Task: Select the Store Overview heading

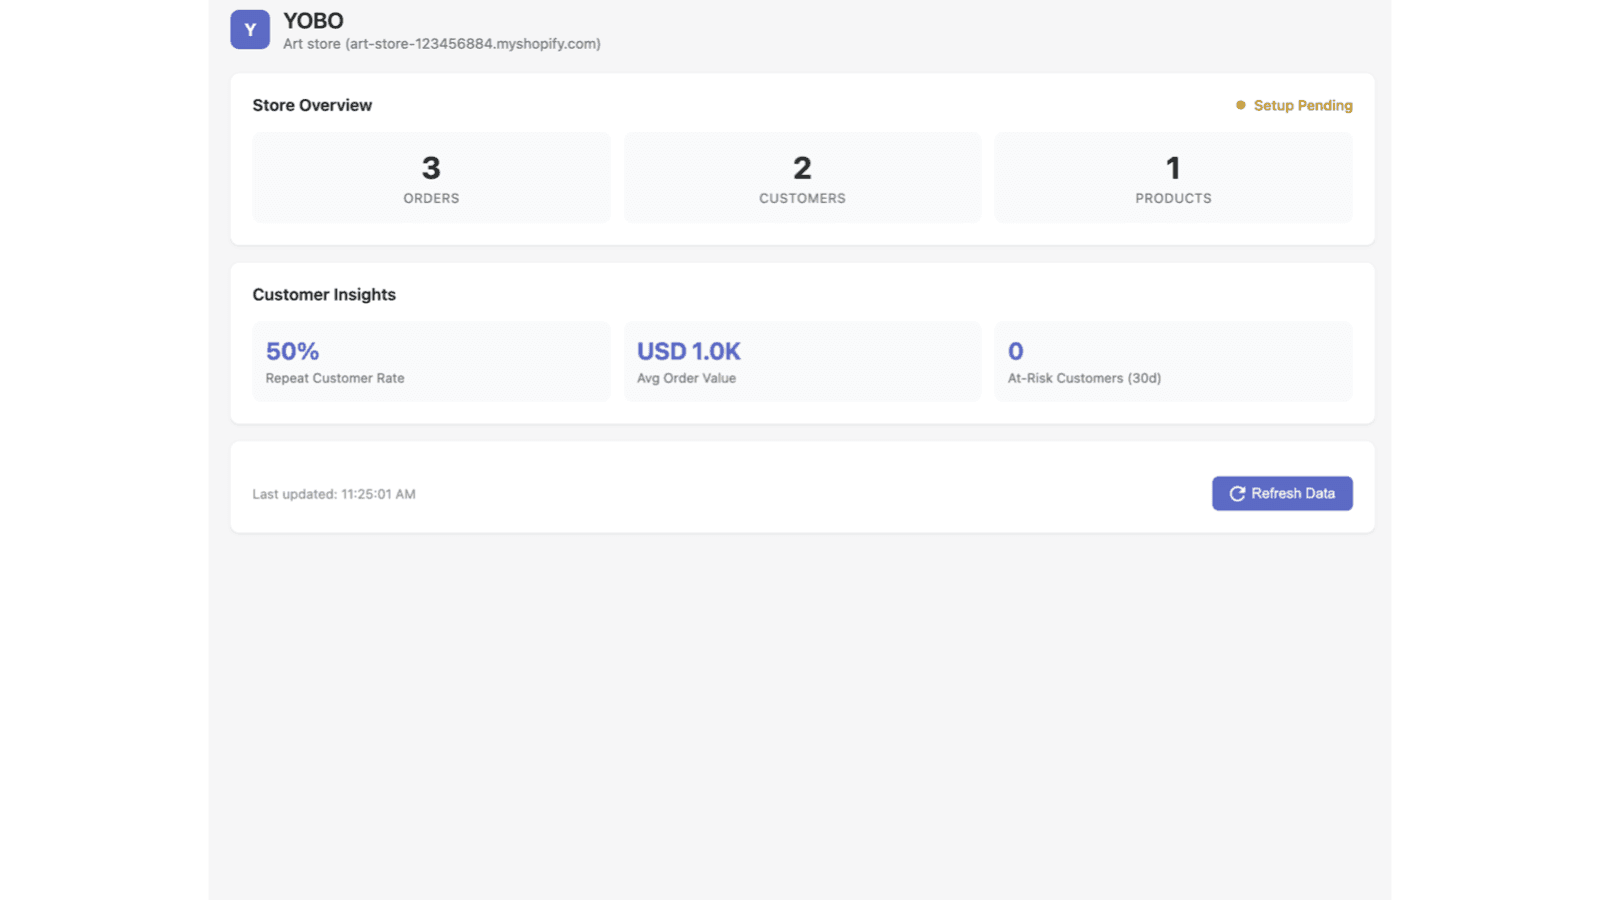Action: point(312,105)
